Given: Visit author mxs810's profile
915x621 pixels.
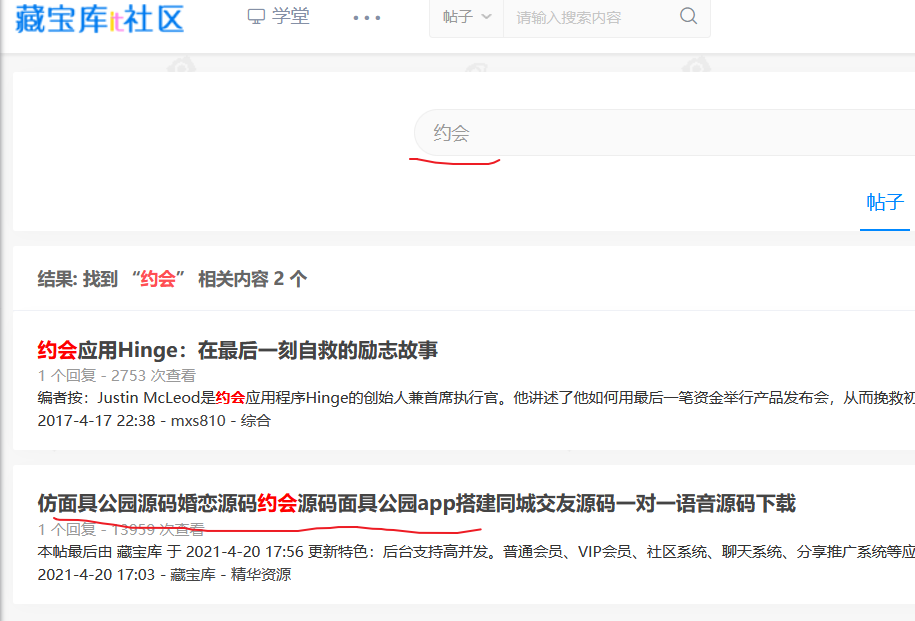Looking at the screenshot, I should (197, 421).
